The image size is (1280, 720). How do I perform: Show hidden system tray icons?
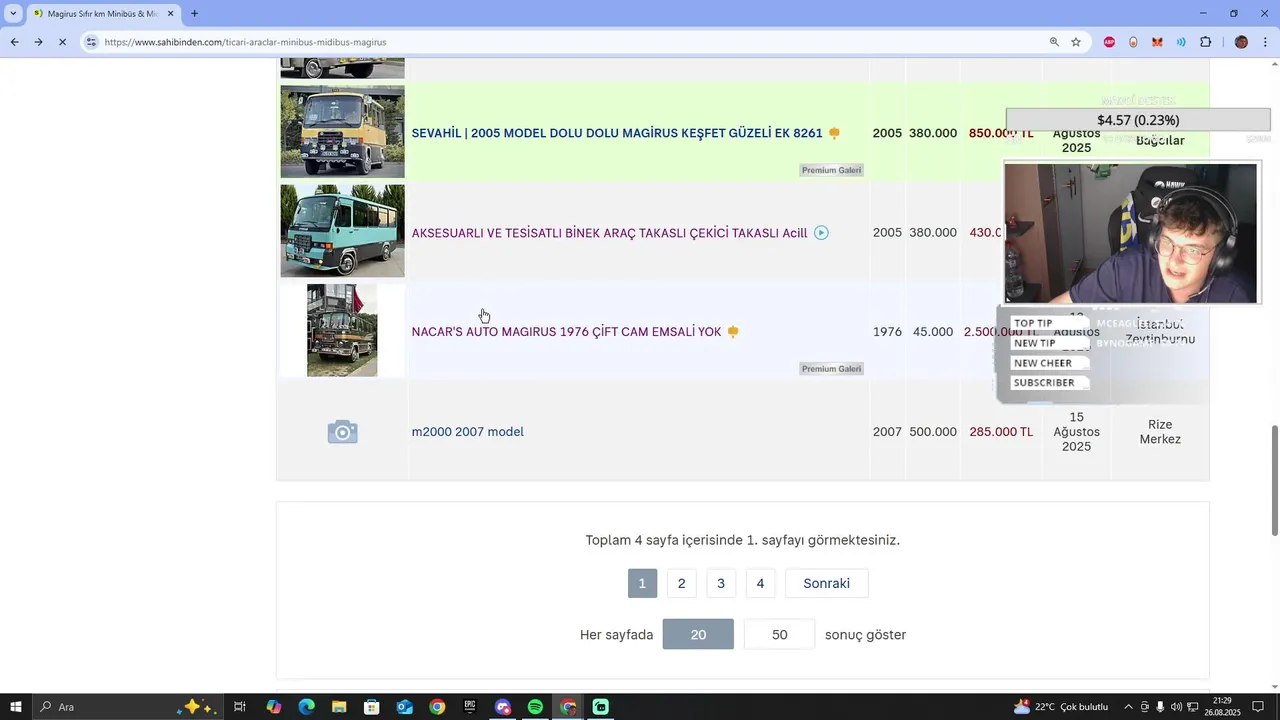click(1129, 707)
